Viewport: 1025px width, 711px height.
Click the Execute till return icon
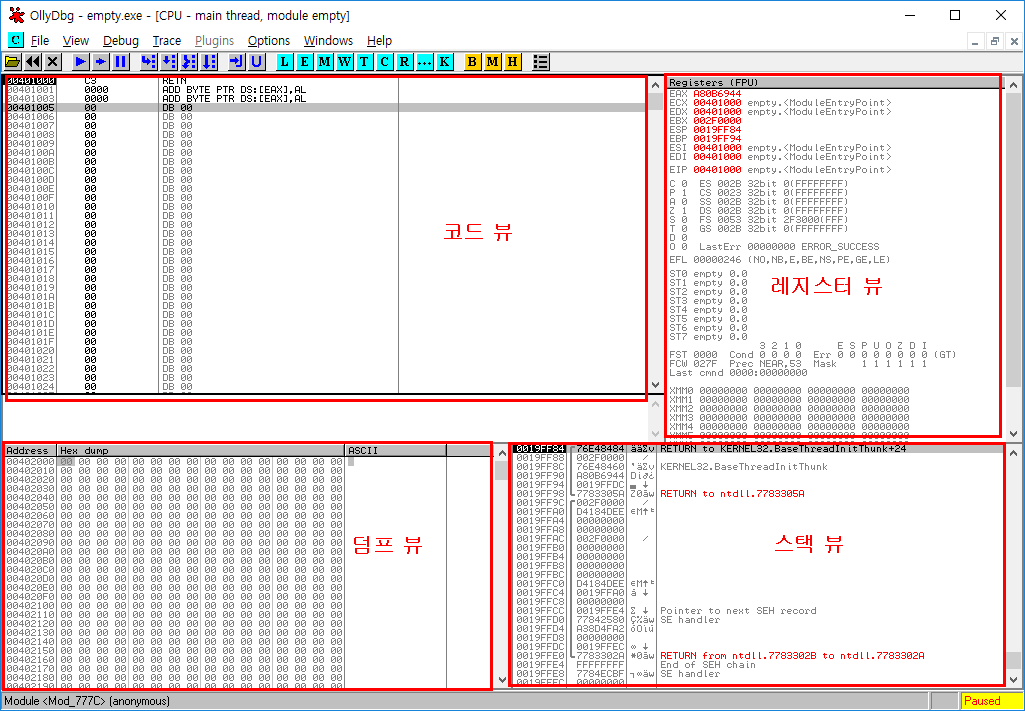tap(237, 62)
